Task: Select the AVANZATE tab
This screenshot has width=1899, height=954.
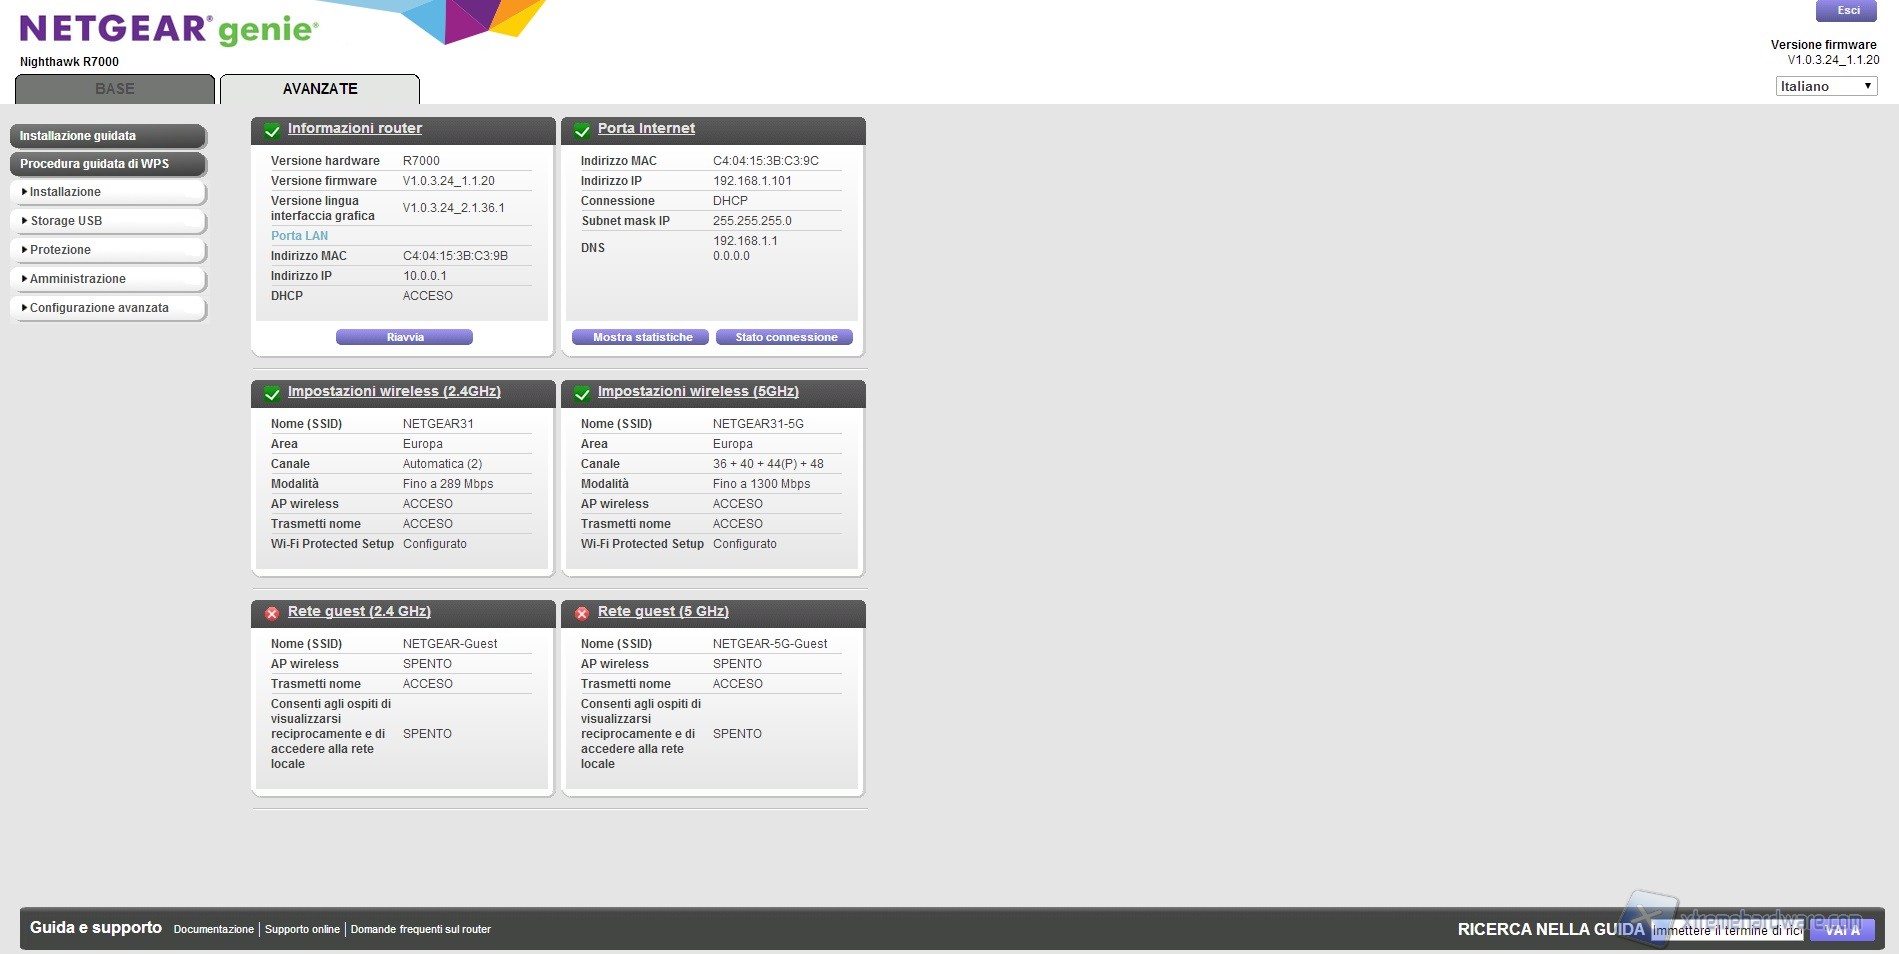Action: [x=320, y=89]
